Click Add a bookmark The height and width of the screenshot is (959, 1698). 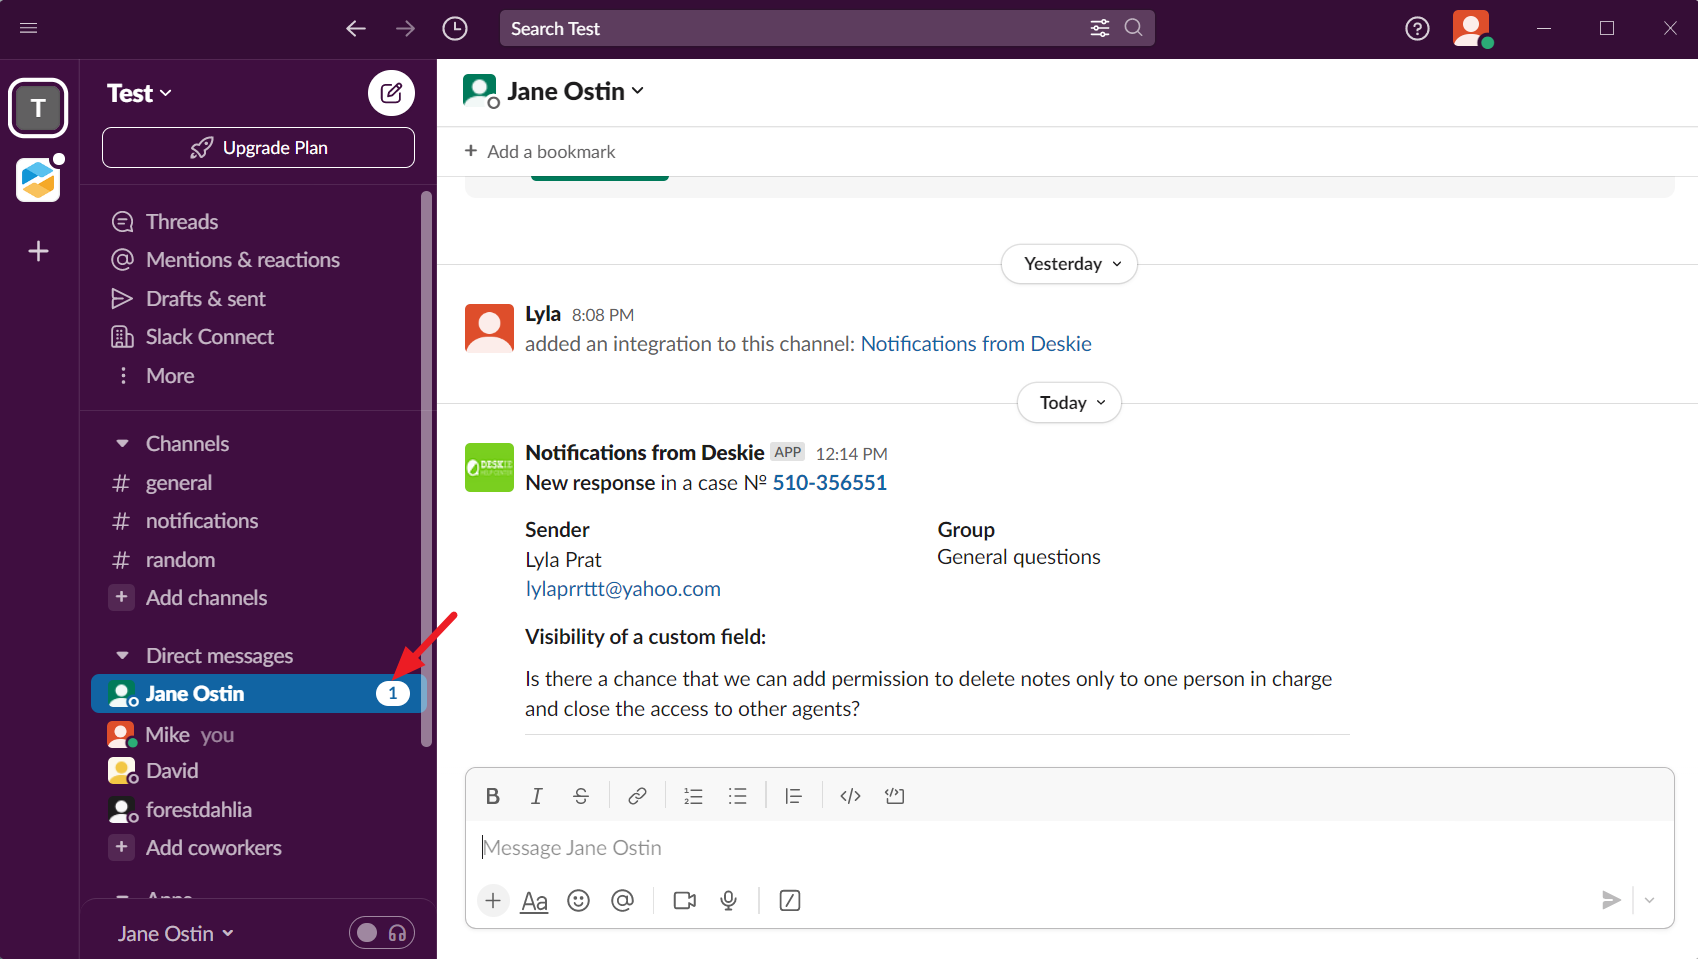coord(540,152)
